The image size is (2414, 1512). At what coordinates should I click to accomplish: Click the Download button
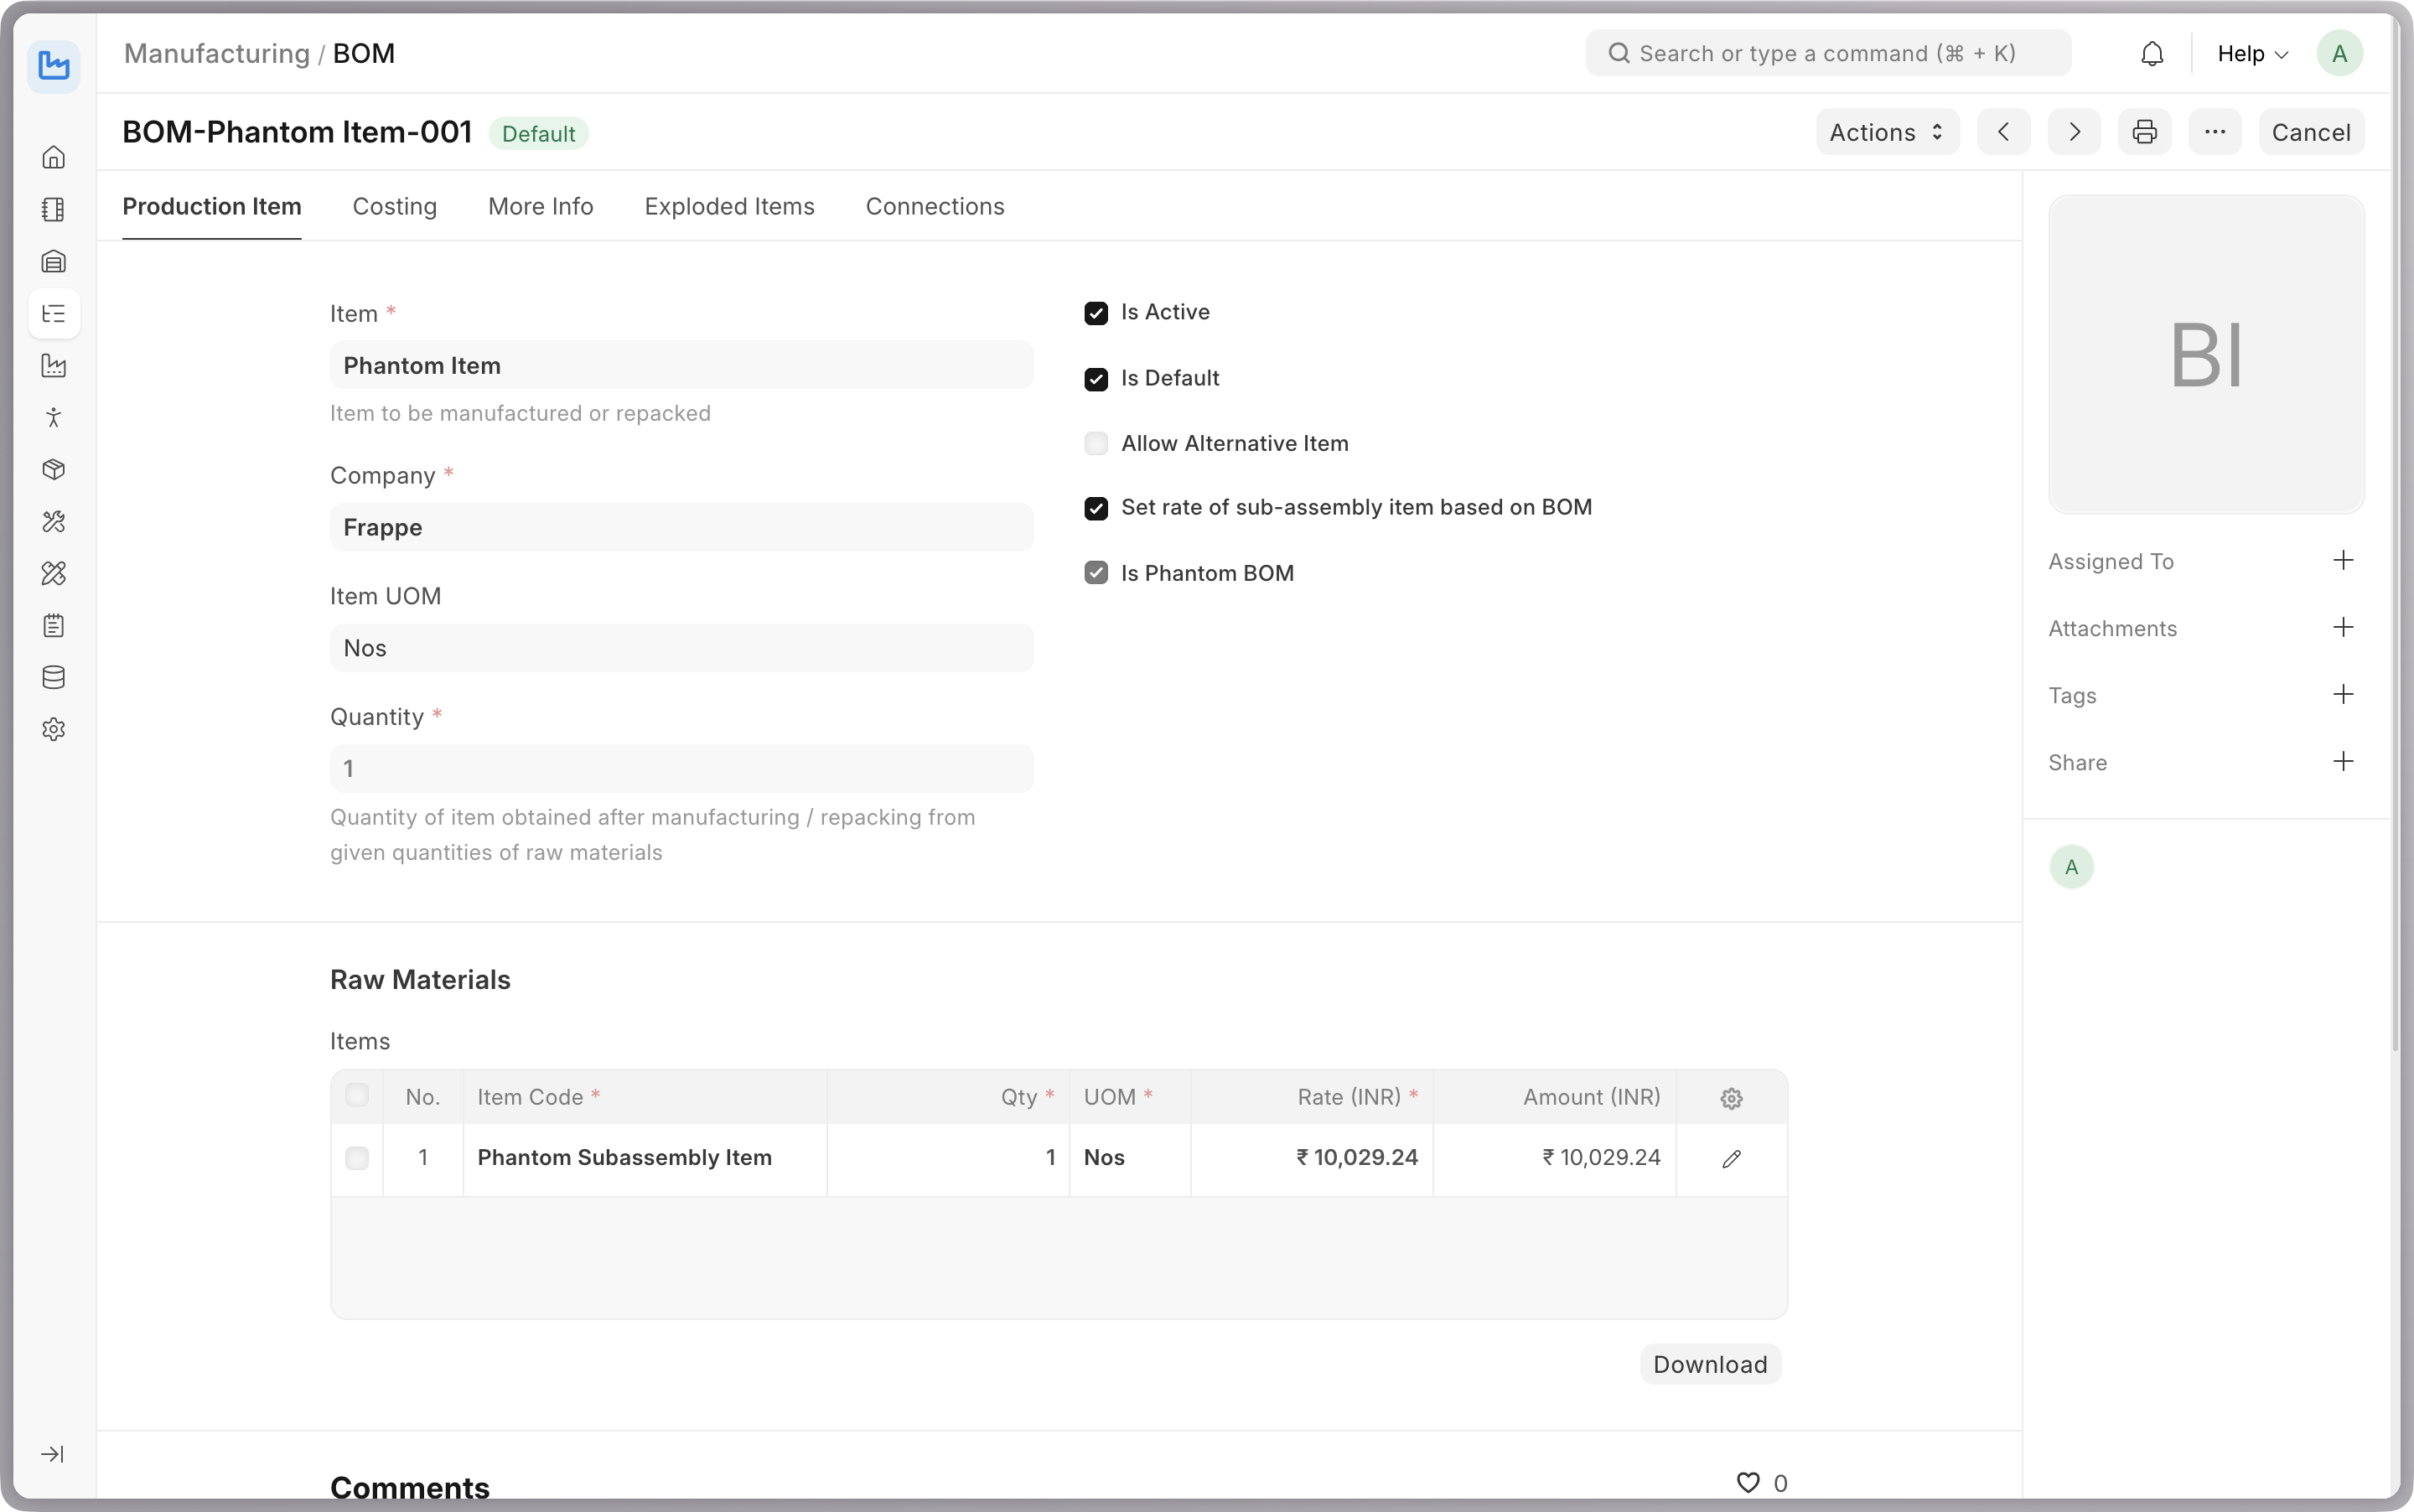click(1709, 1364)
